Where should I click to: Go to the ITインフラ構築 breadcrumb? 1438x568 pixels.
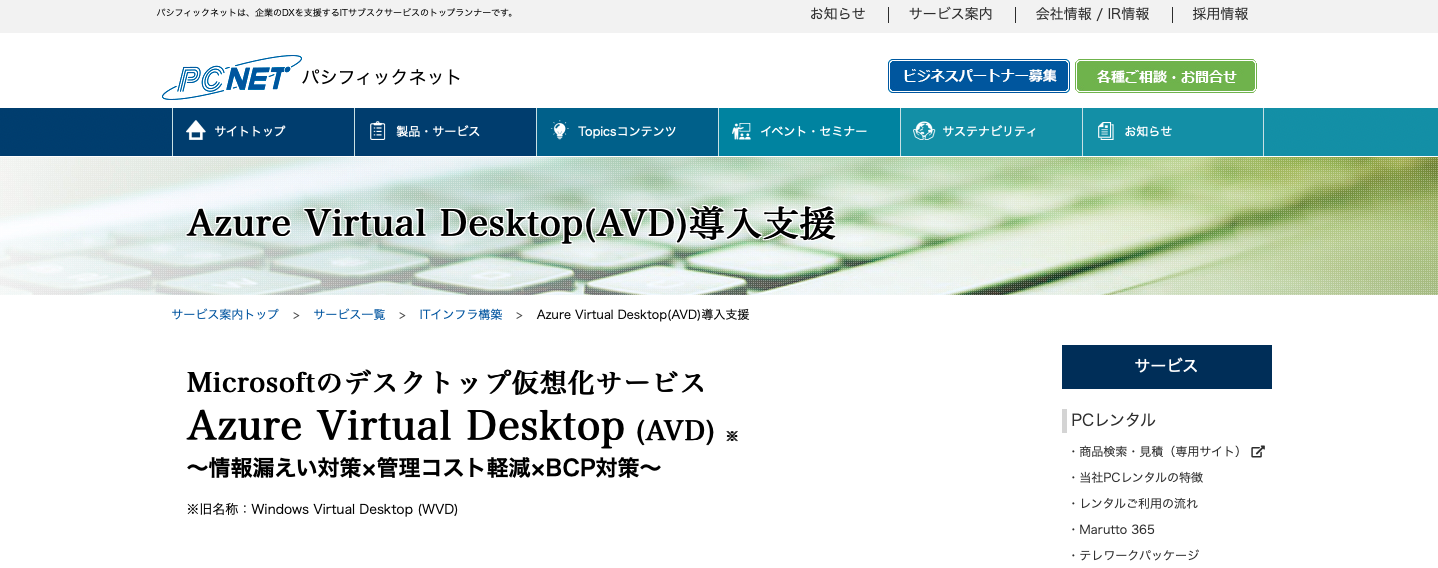point(461,314)
